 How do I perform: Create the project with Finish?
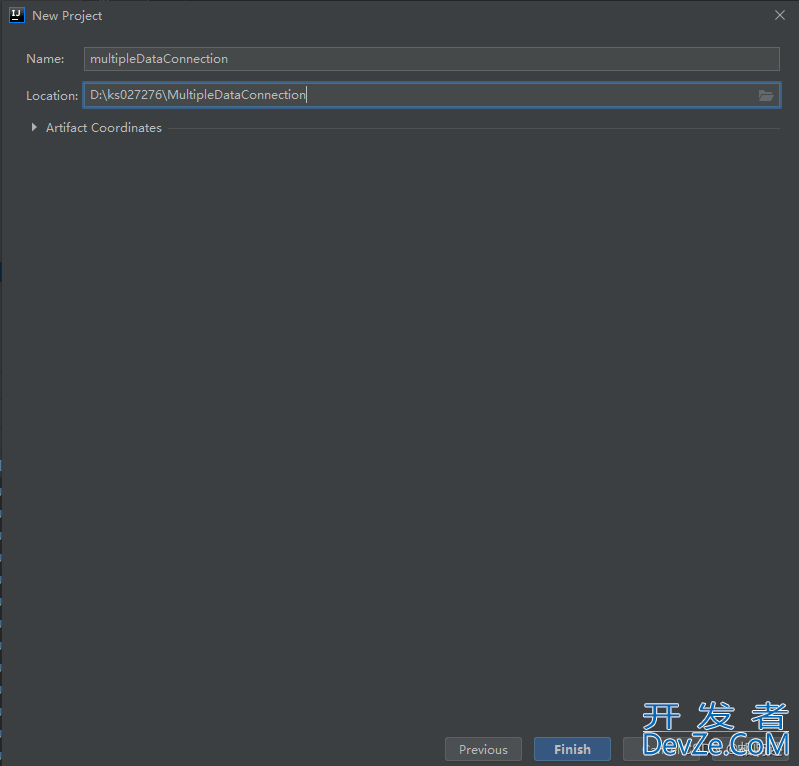pos(572,749)
